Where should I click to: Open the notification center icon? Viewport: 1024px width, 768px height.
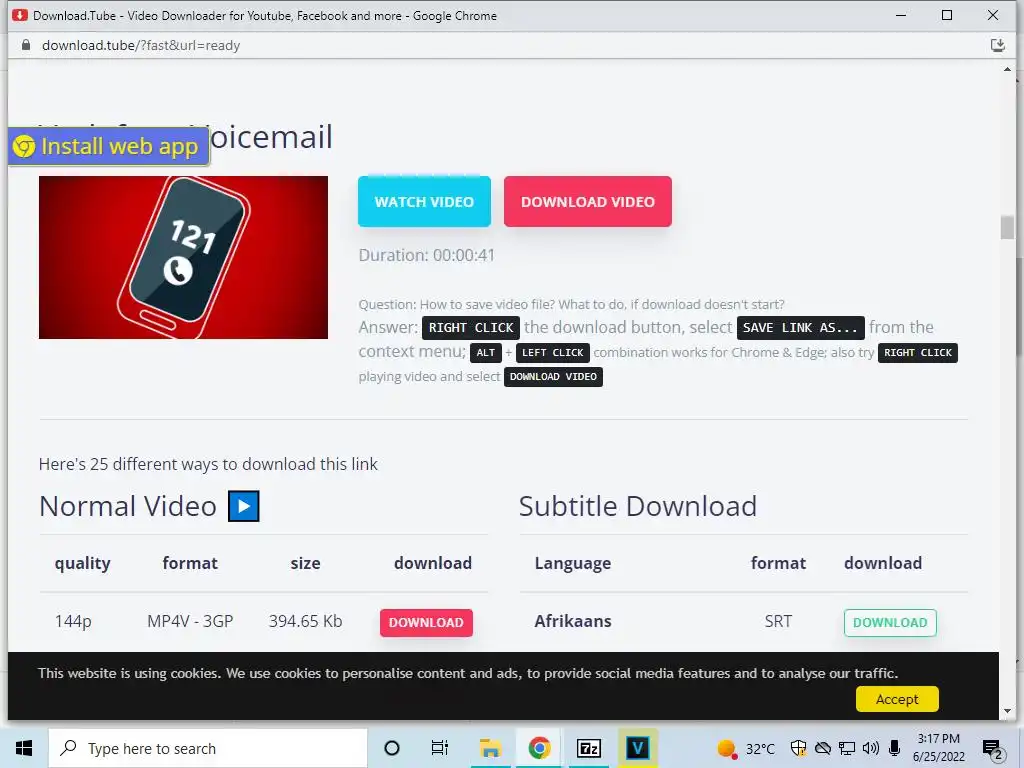point(992,748)
